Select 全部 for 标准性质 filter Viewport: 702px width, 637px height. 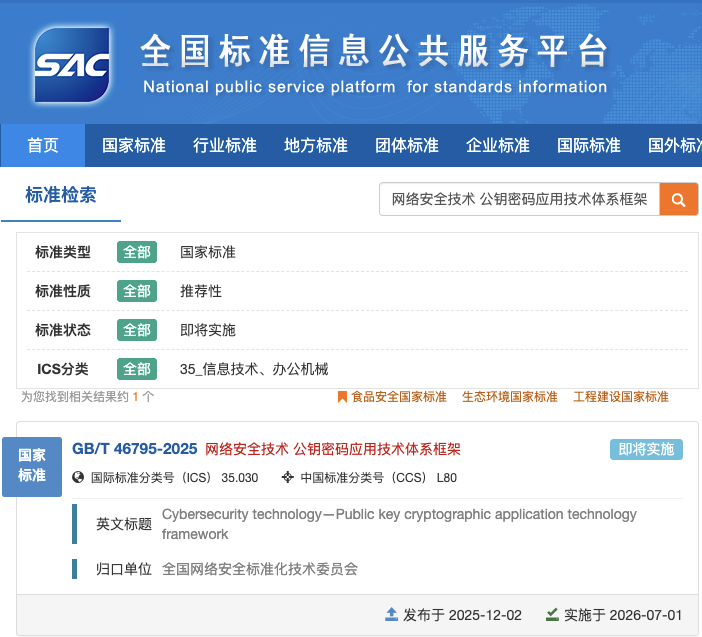(137, 291)
